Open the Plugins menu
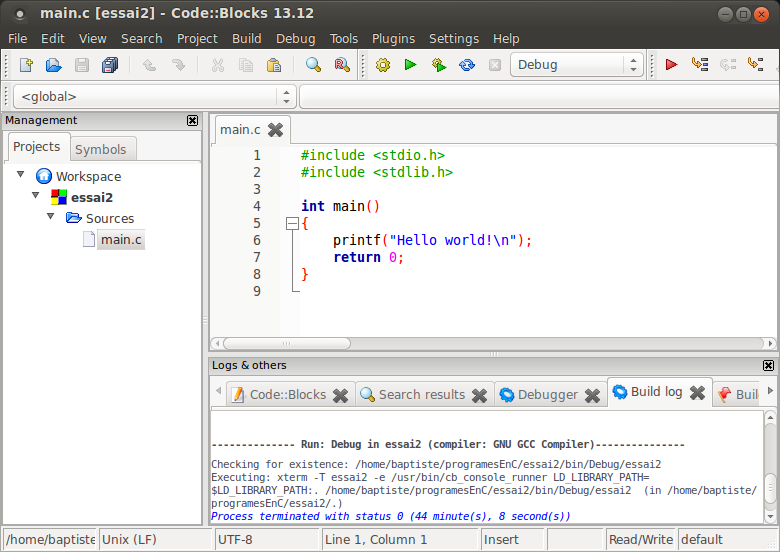Image resolution: width=780 pixels, height=552 pixels. pyautogui.click(x=393, y=38)
